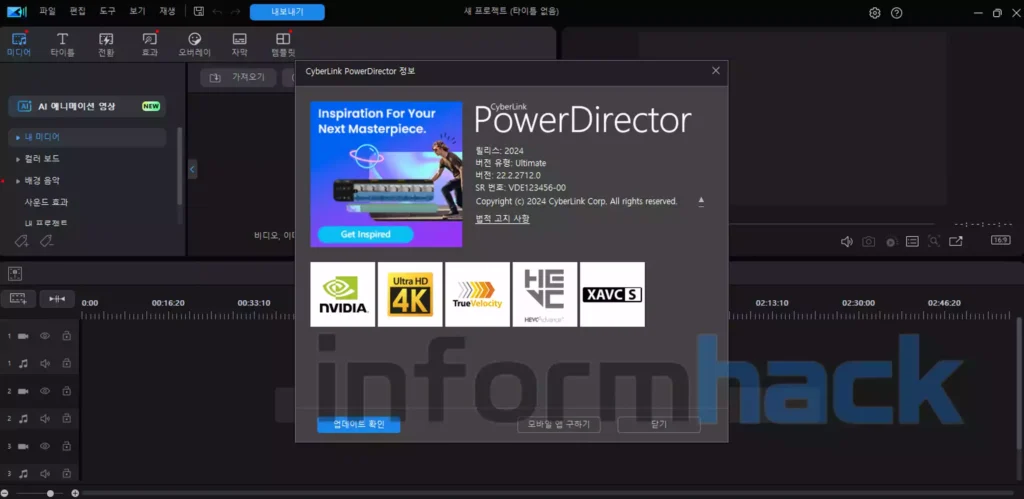Open the 도구 menu
The image size is (1024, 499).
[108, 12]
